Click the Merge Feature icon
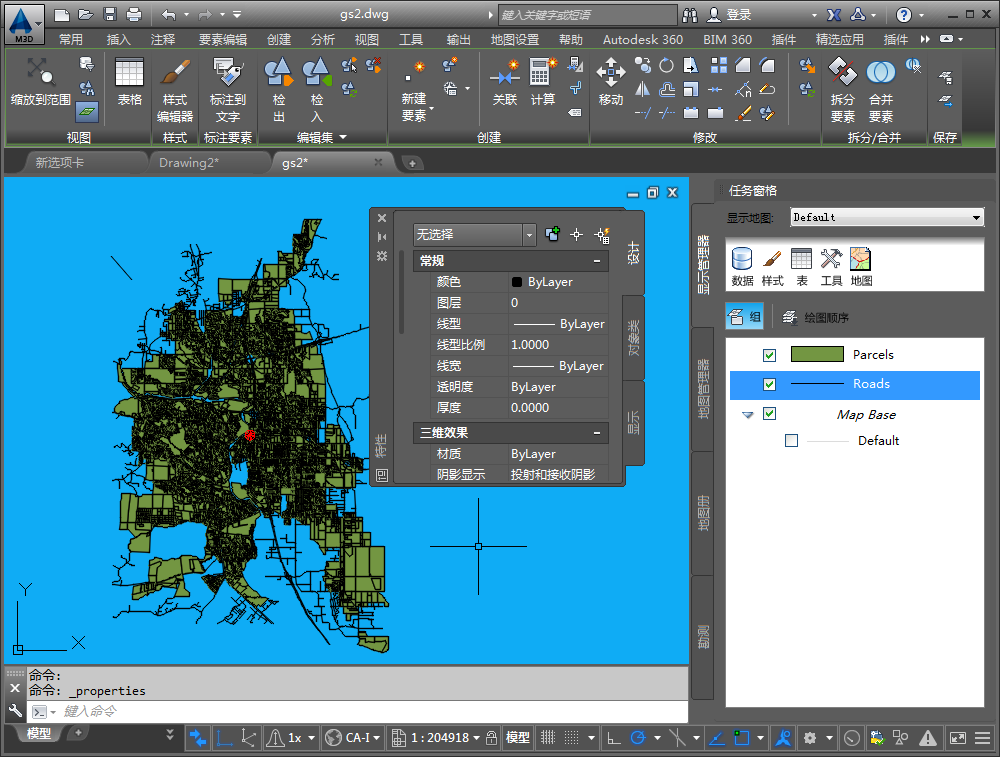The image size is (1000, 757). [x=880, y=73]
